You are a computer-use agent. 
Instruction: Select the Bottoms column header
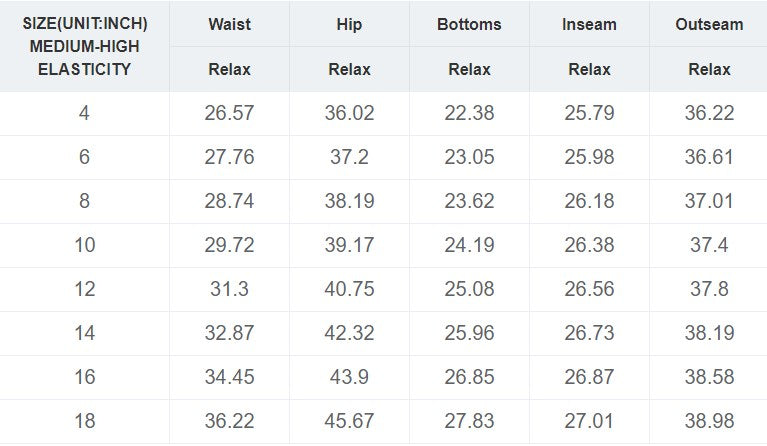pos(469,24)
